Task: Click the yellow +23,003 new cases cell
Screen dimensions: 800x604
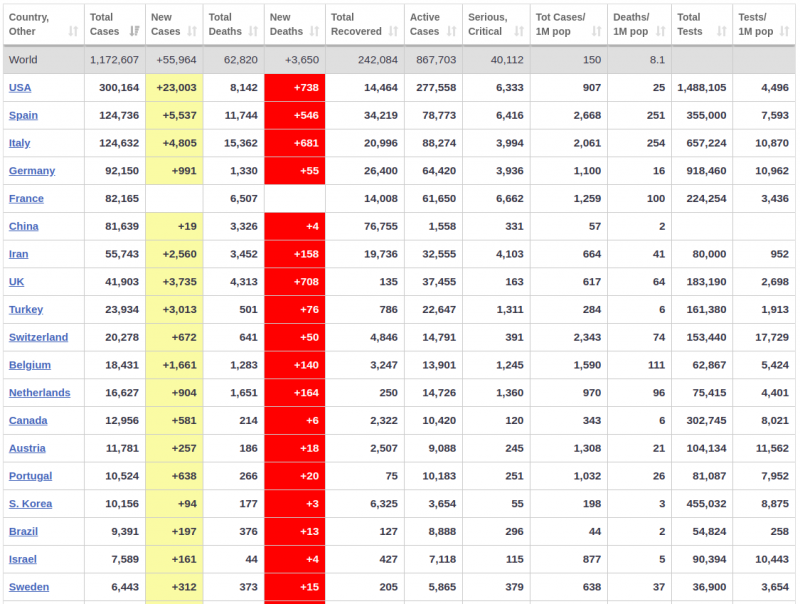Action: pos(175,88)
